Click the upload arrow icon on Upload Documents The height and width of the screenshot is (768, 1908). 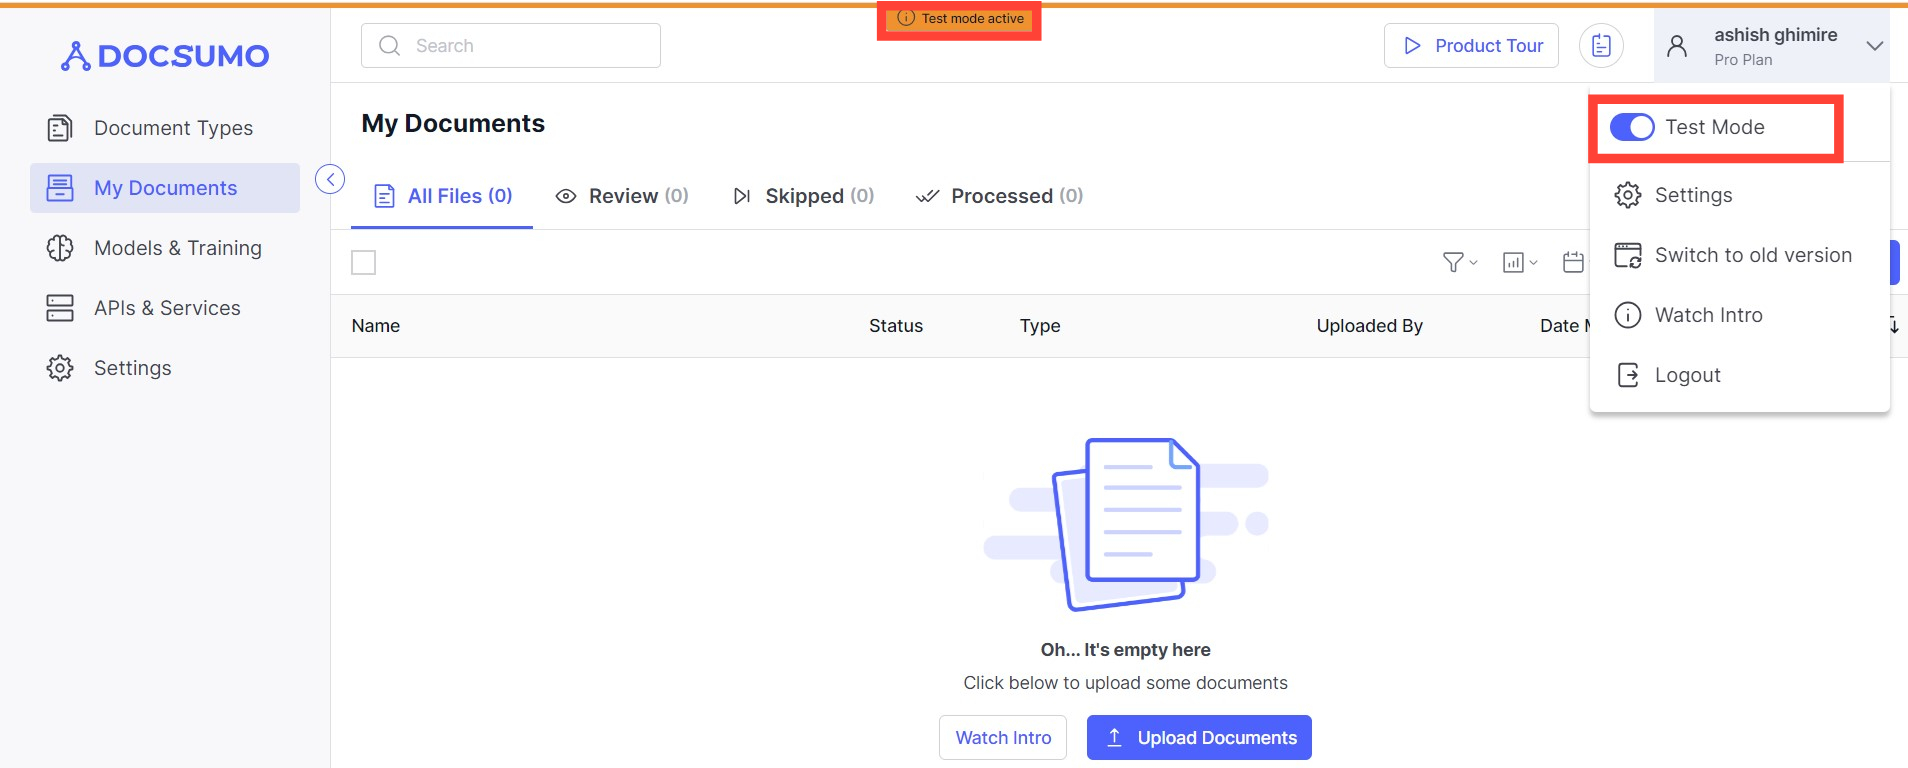(x=1114, y=738)
